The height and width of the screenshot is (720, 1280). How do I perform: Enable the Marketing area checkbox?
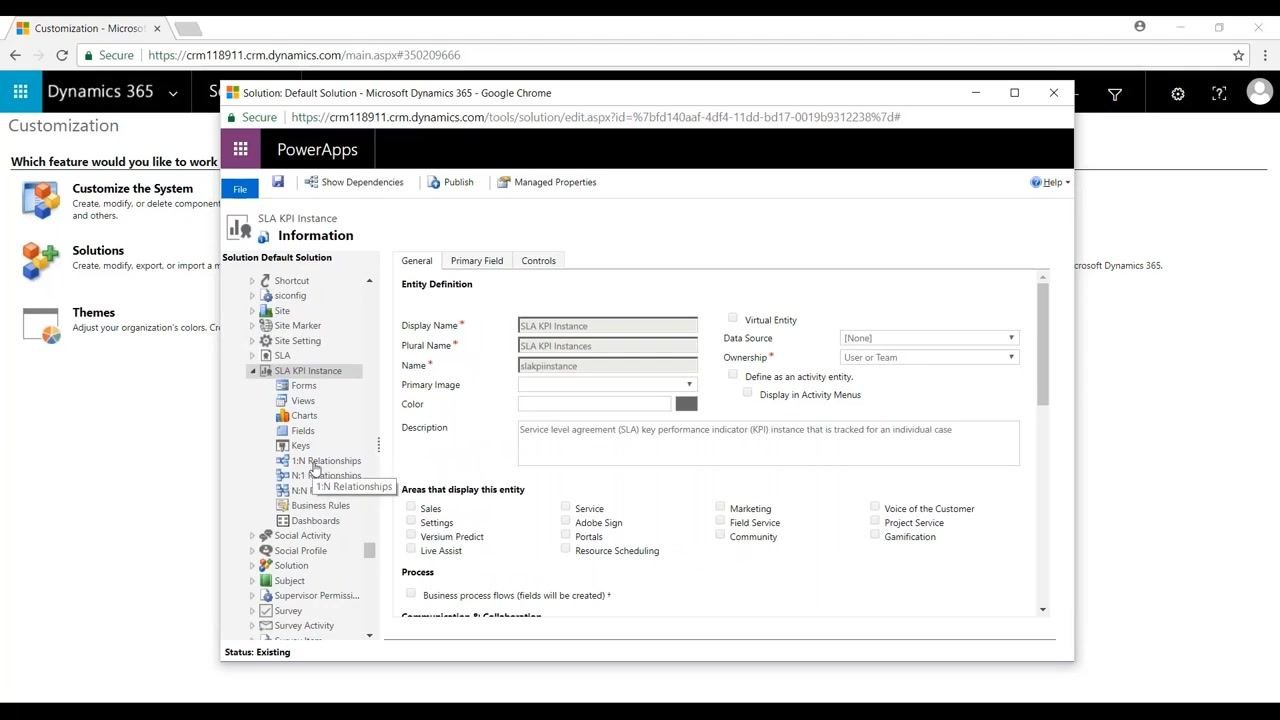click(720, 507)
